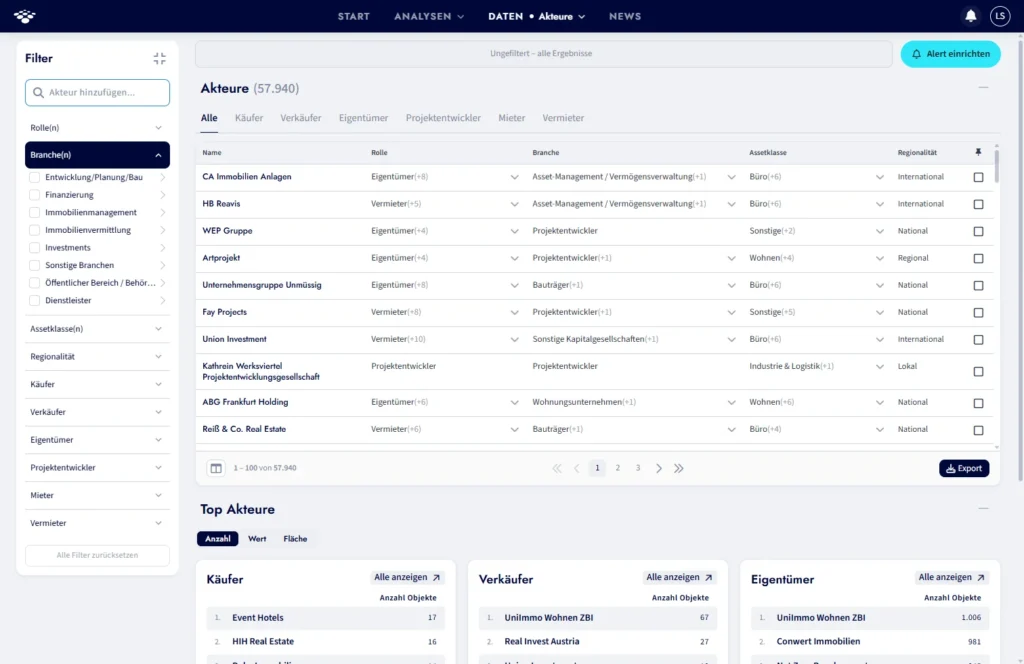
Task: Click the app logo in the top bar
Action: coord(25,16)
